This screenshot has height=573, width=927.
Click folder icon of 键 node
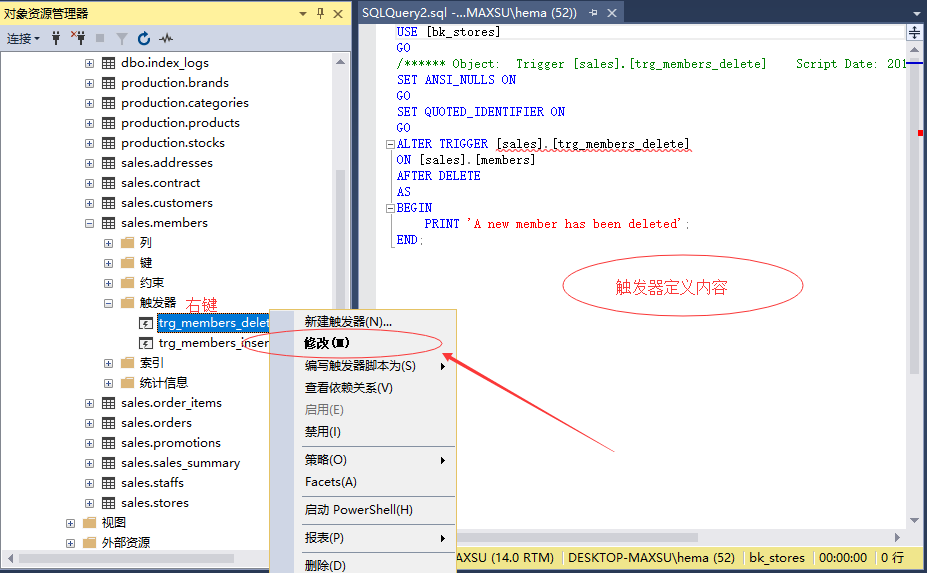click(128, 263)
